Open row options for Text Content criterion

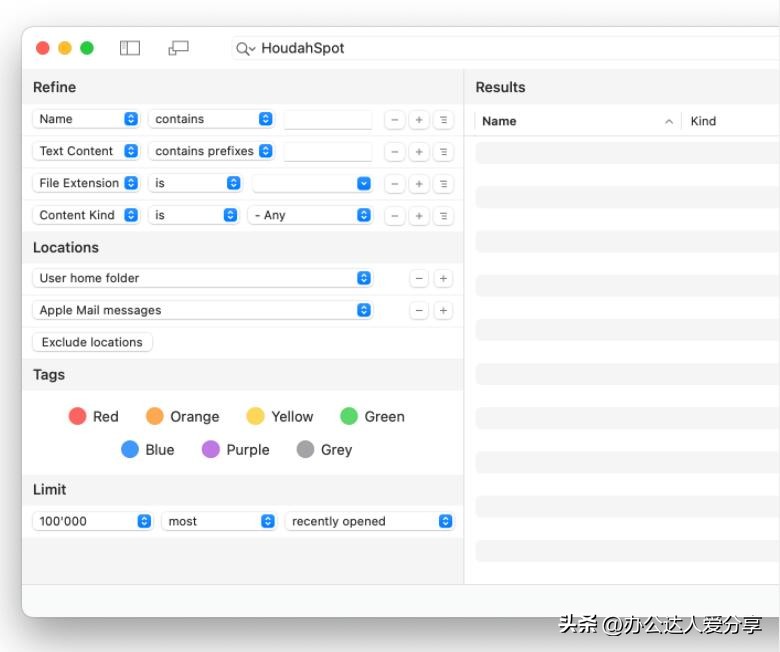443,152
